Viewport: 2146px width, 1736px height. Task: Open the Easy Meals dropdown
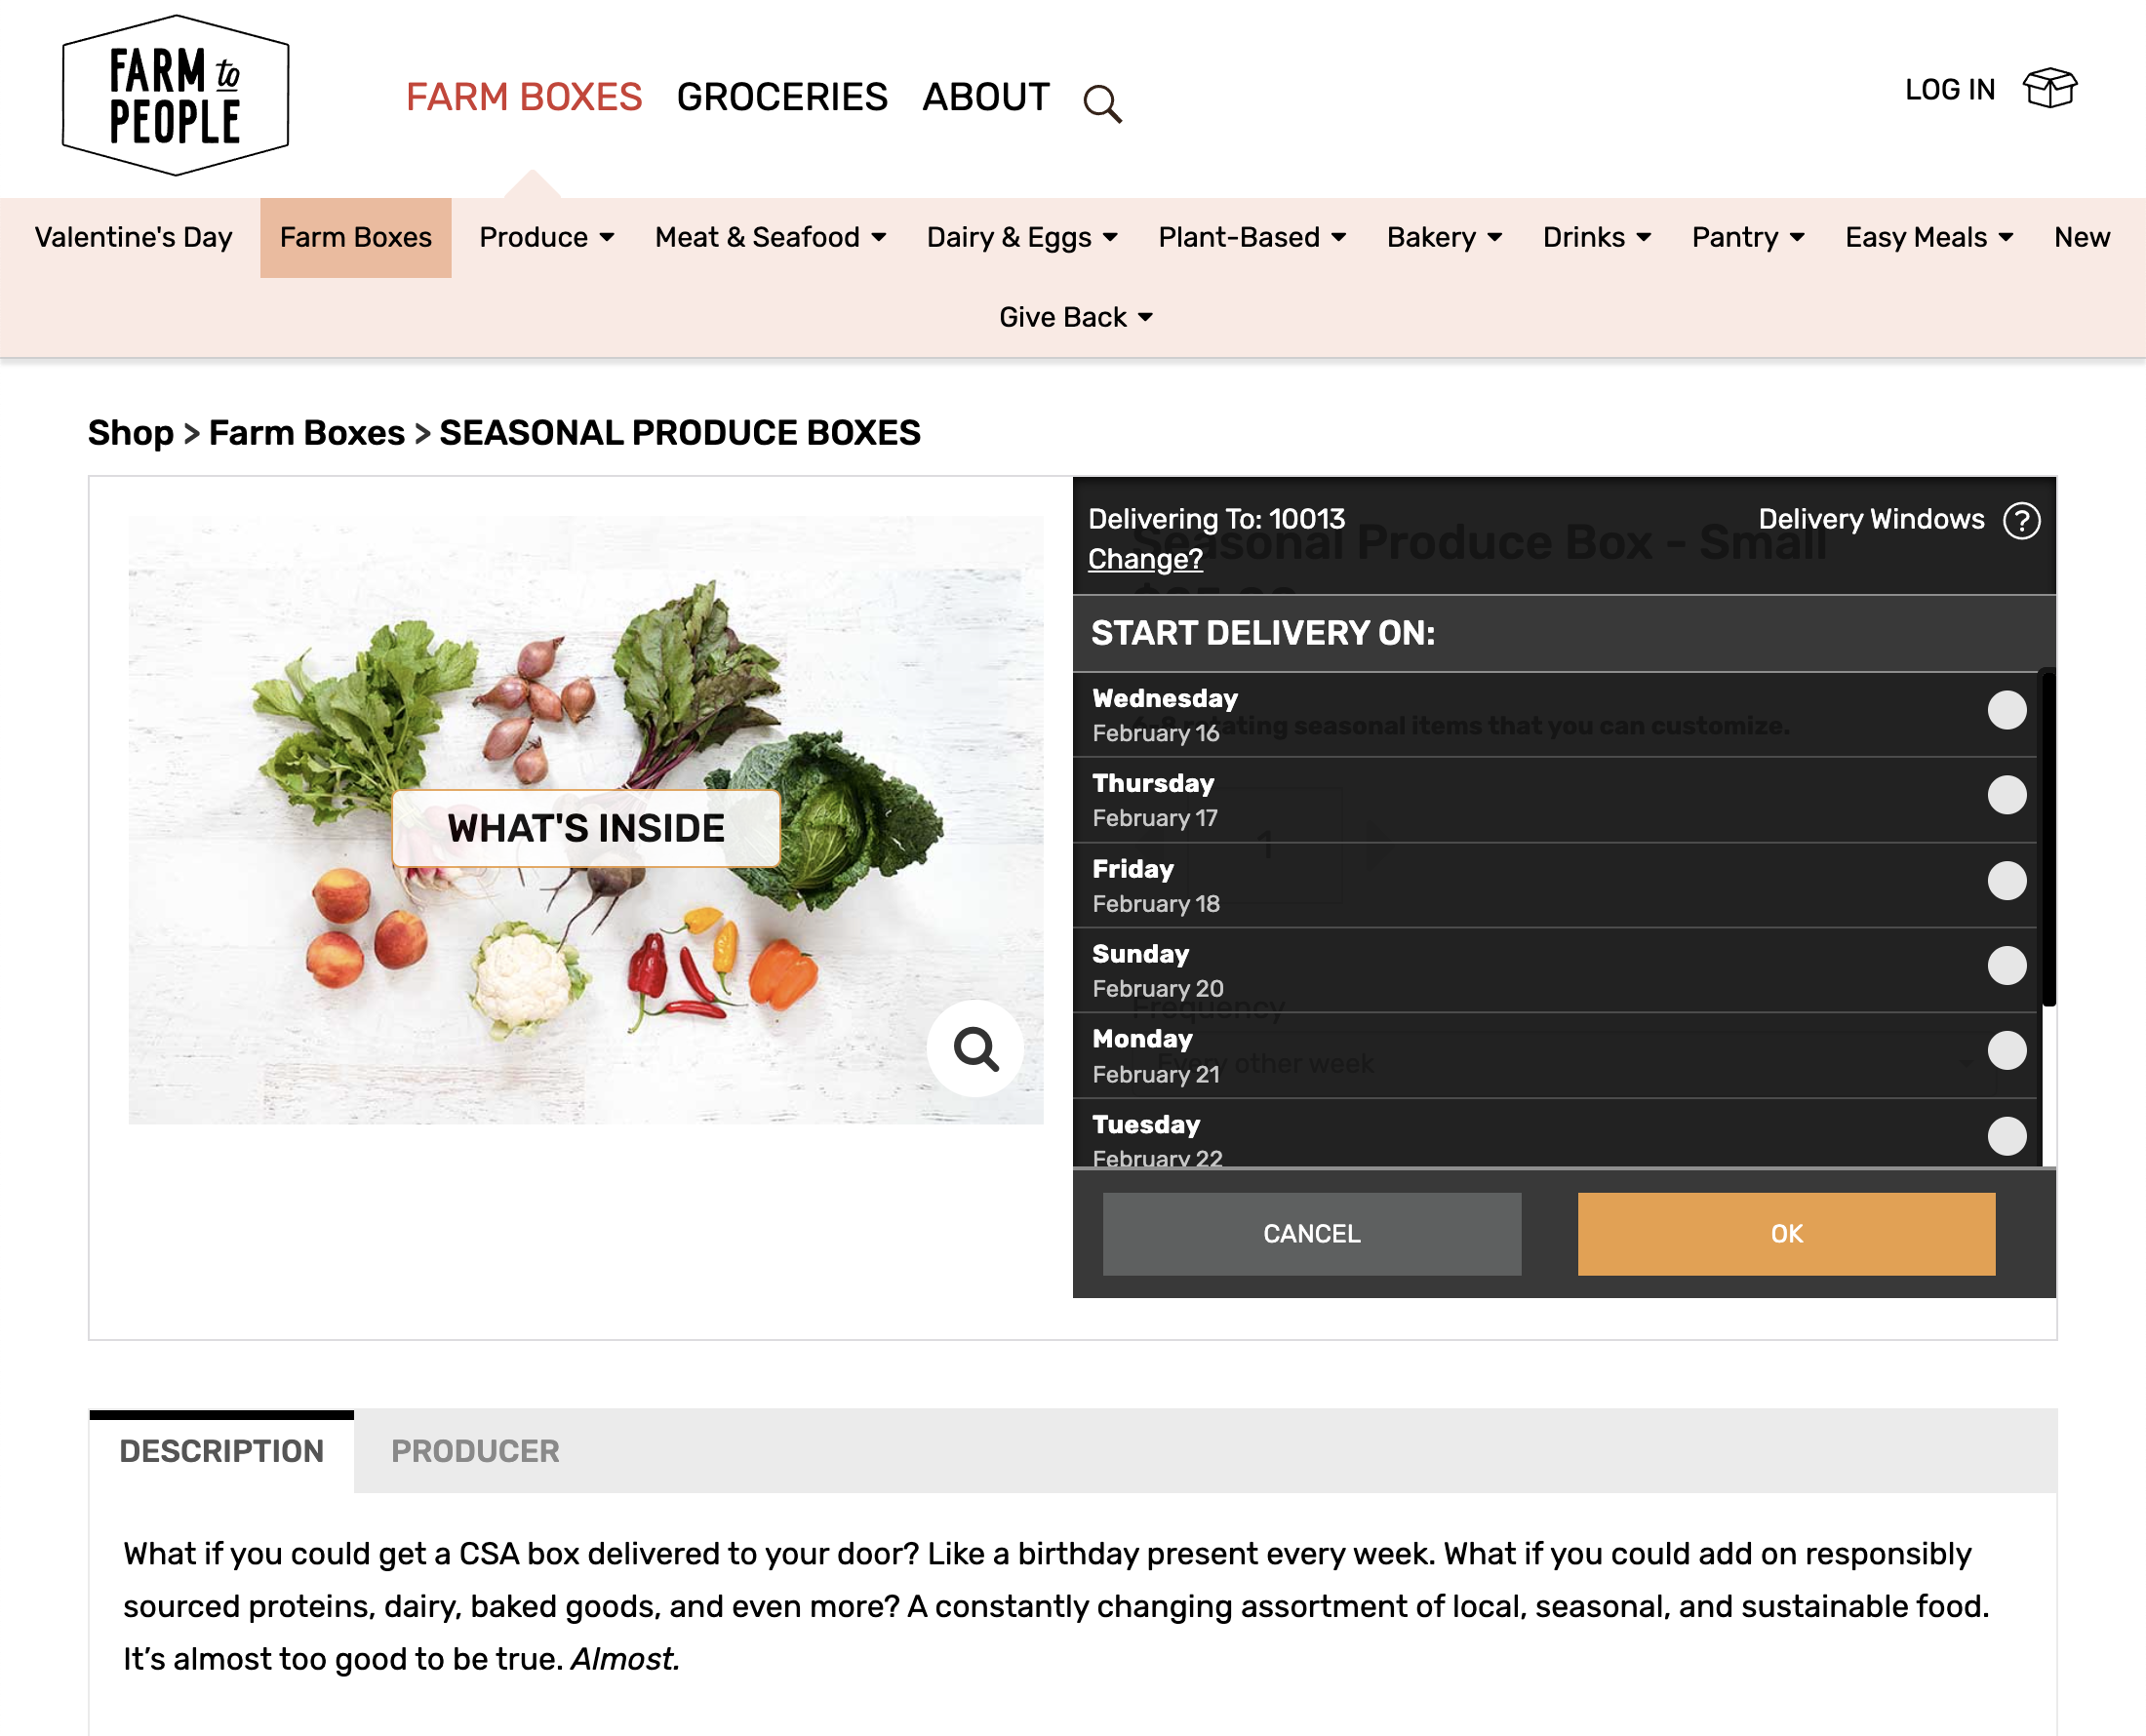click(x=1928, y=238)
